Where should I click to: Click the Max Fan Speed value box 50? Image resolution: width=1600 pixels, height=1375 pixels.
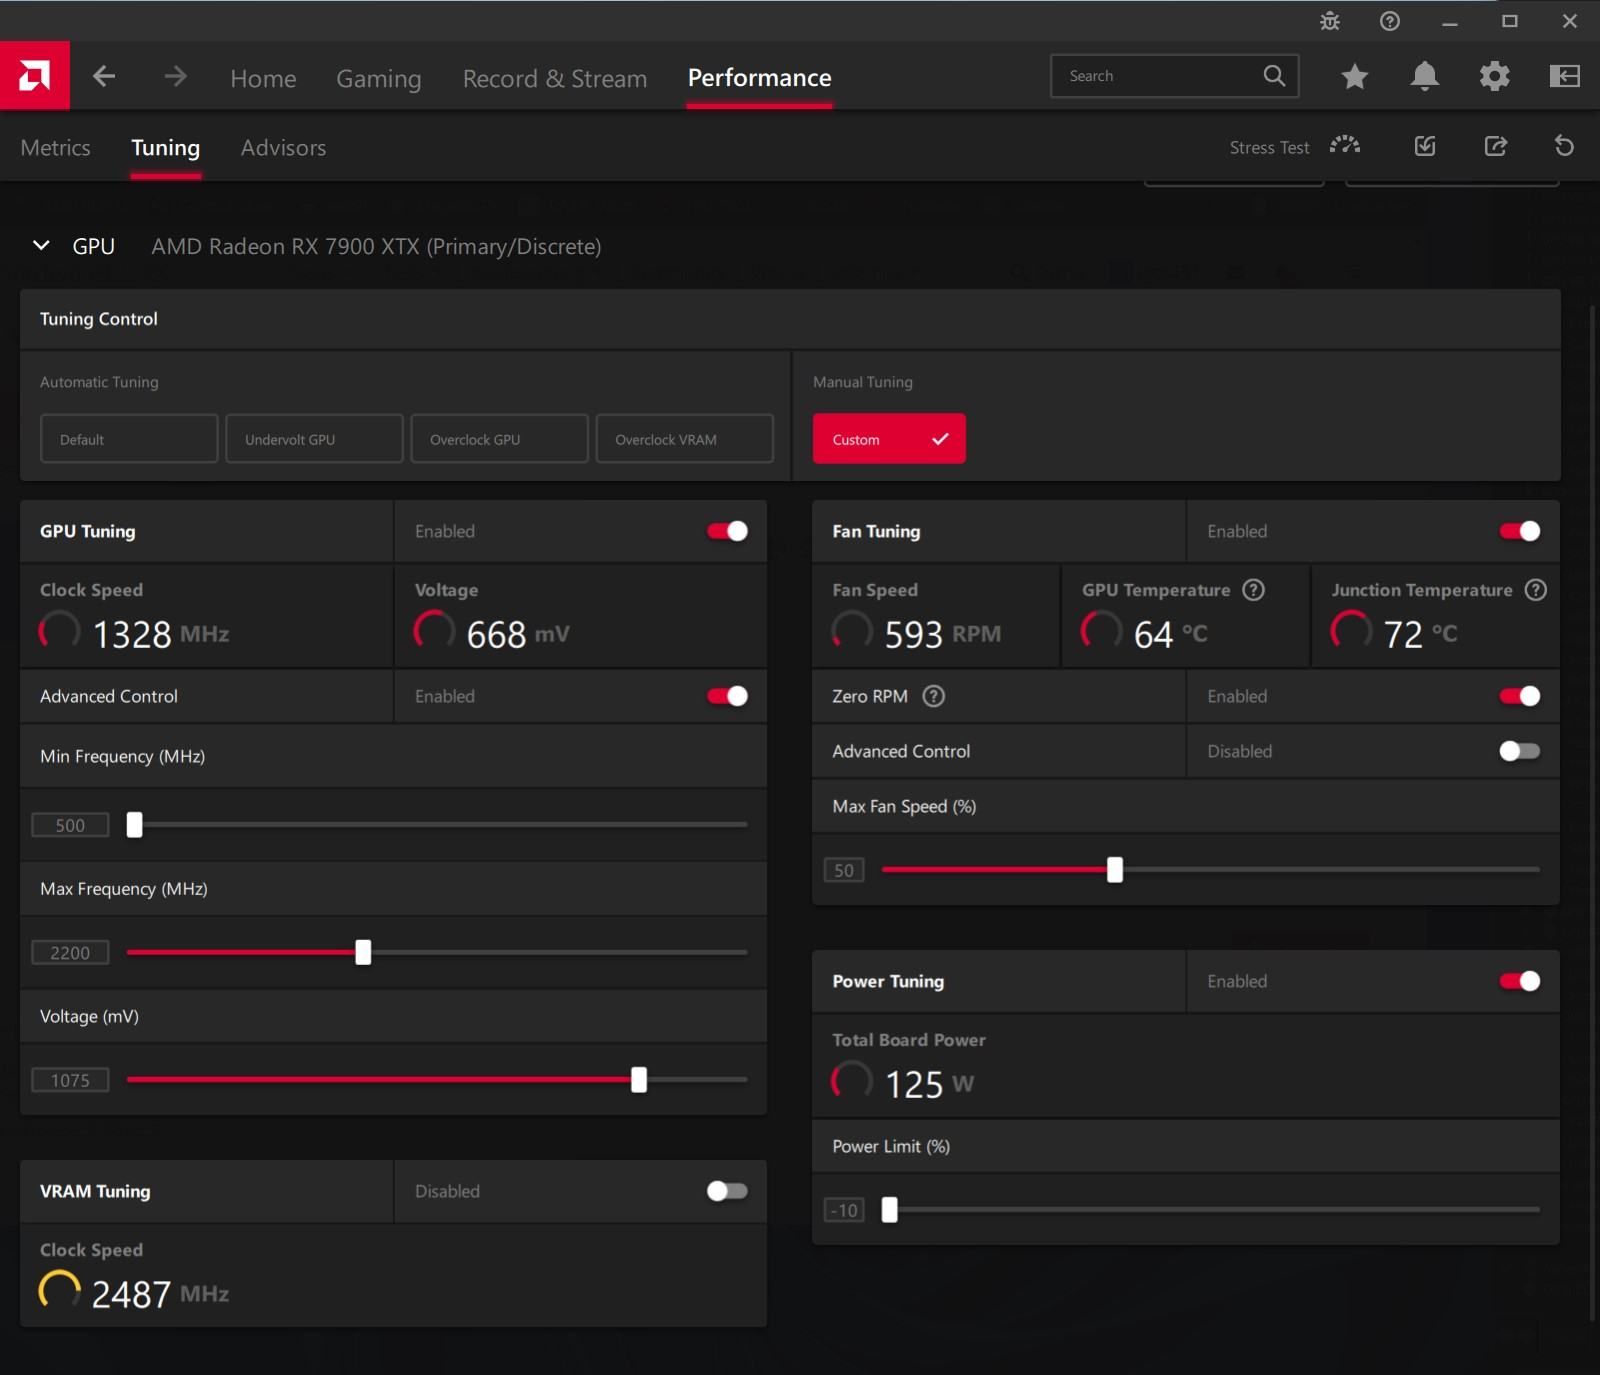click(844, 870)
